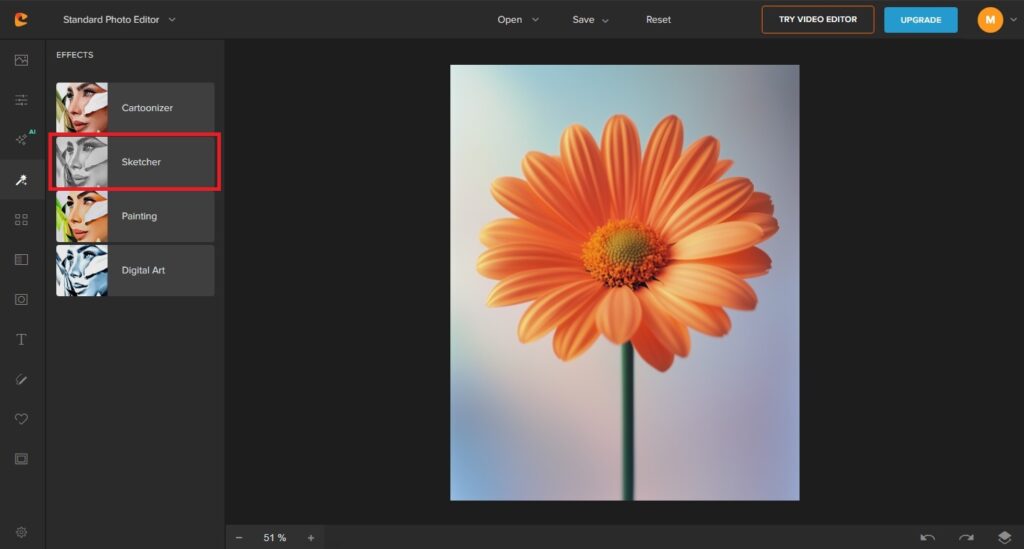Click the Sketcher preview thumbnail
The height and width of the screenshot is (549, 1024).
82,162
